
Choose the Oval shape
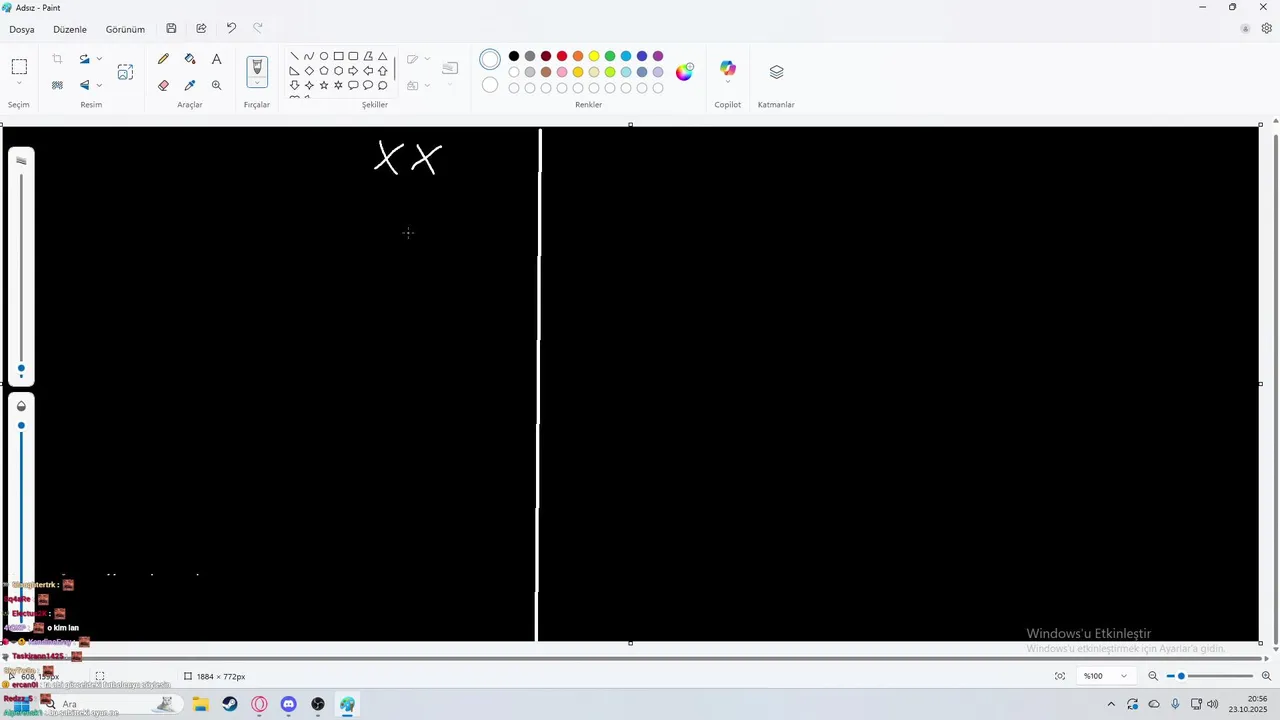(324, 56)
